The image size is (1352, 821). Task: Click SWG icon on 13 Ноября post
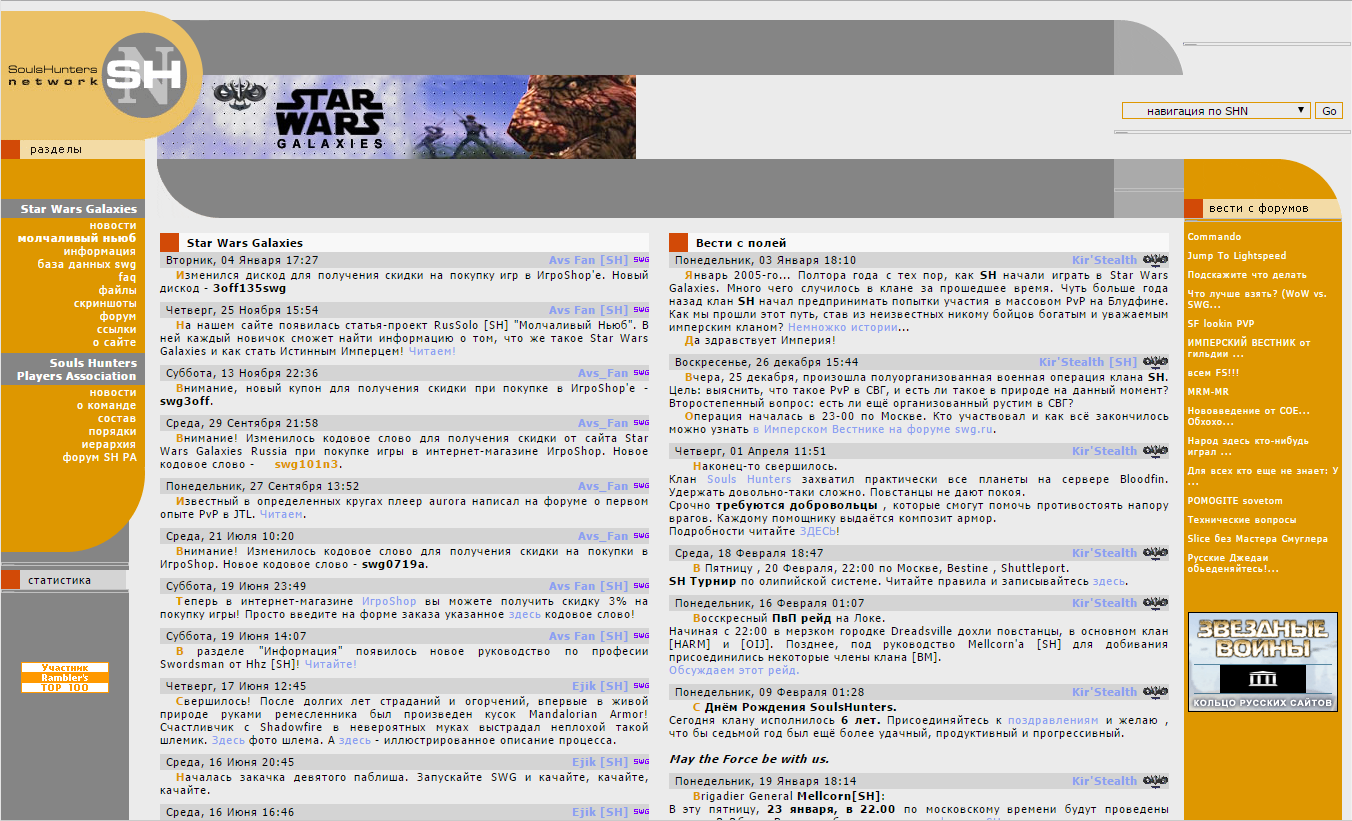click(641, 373)
